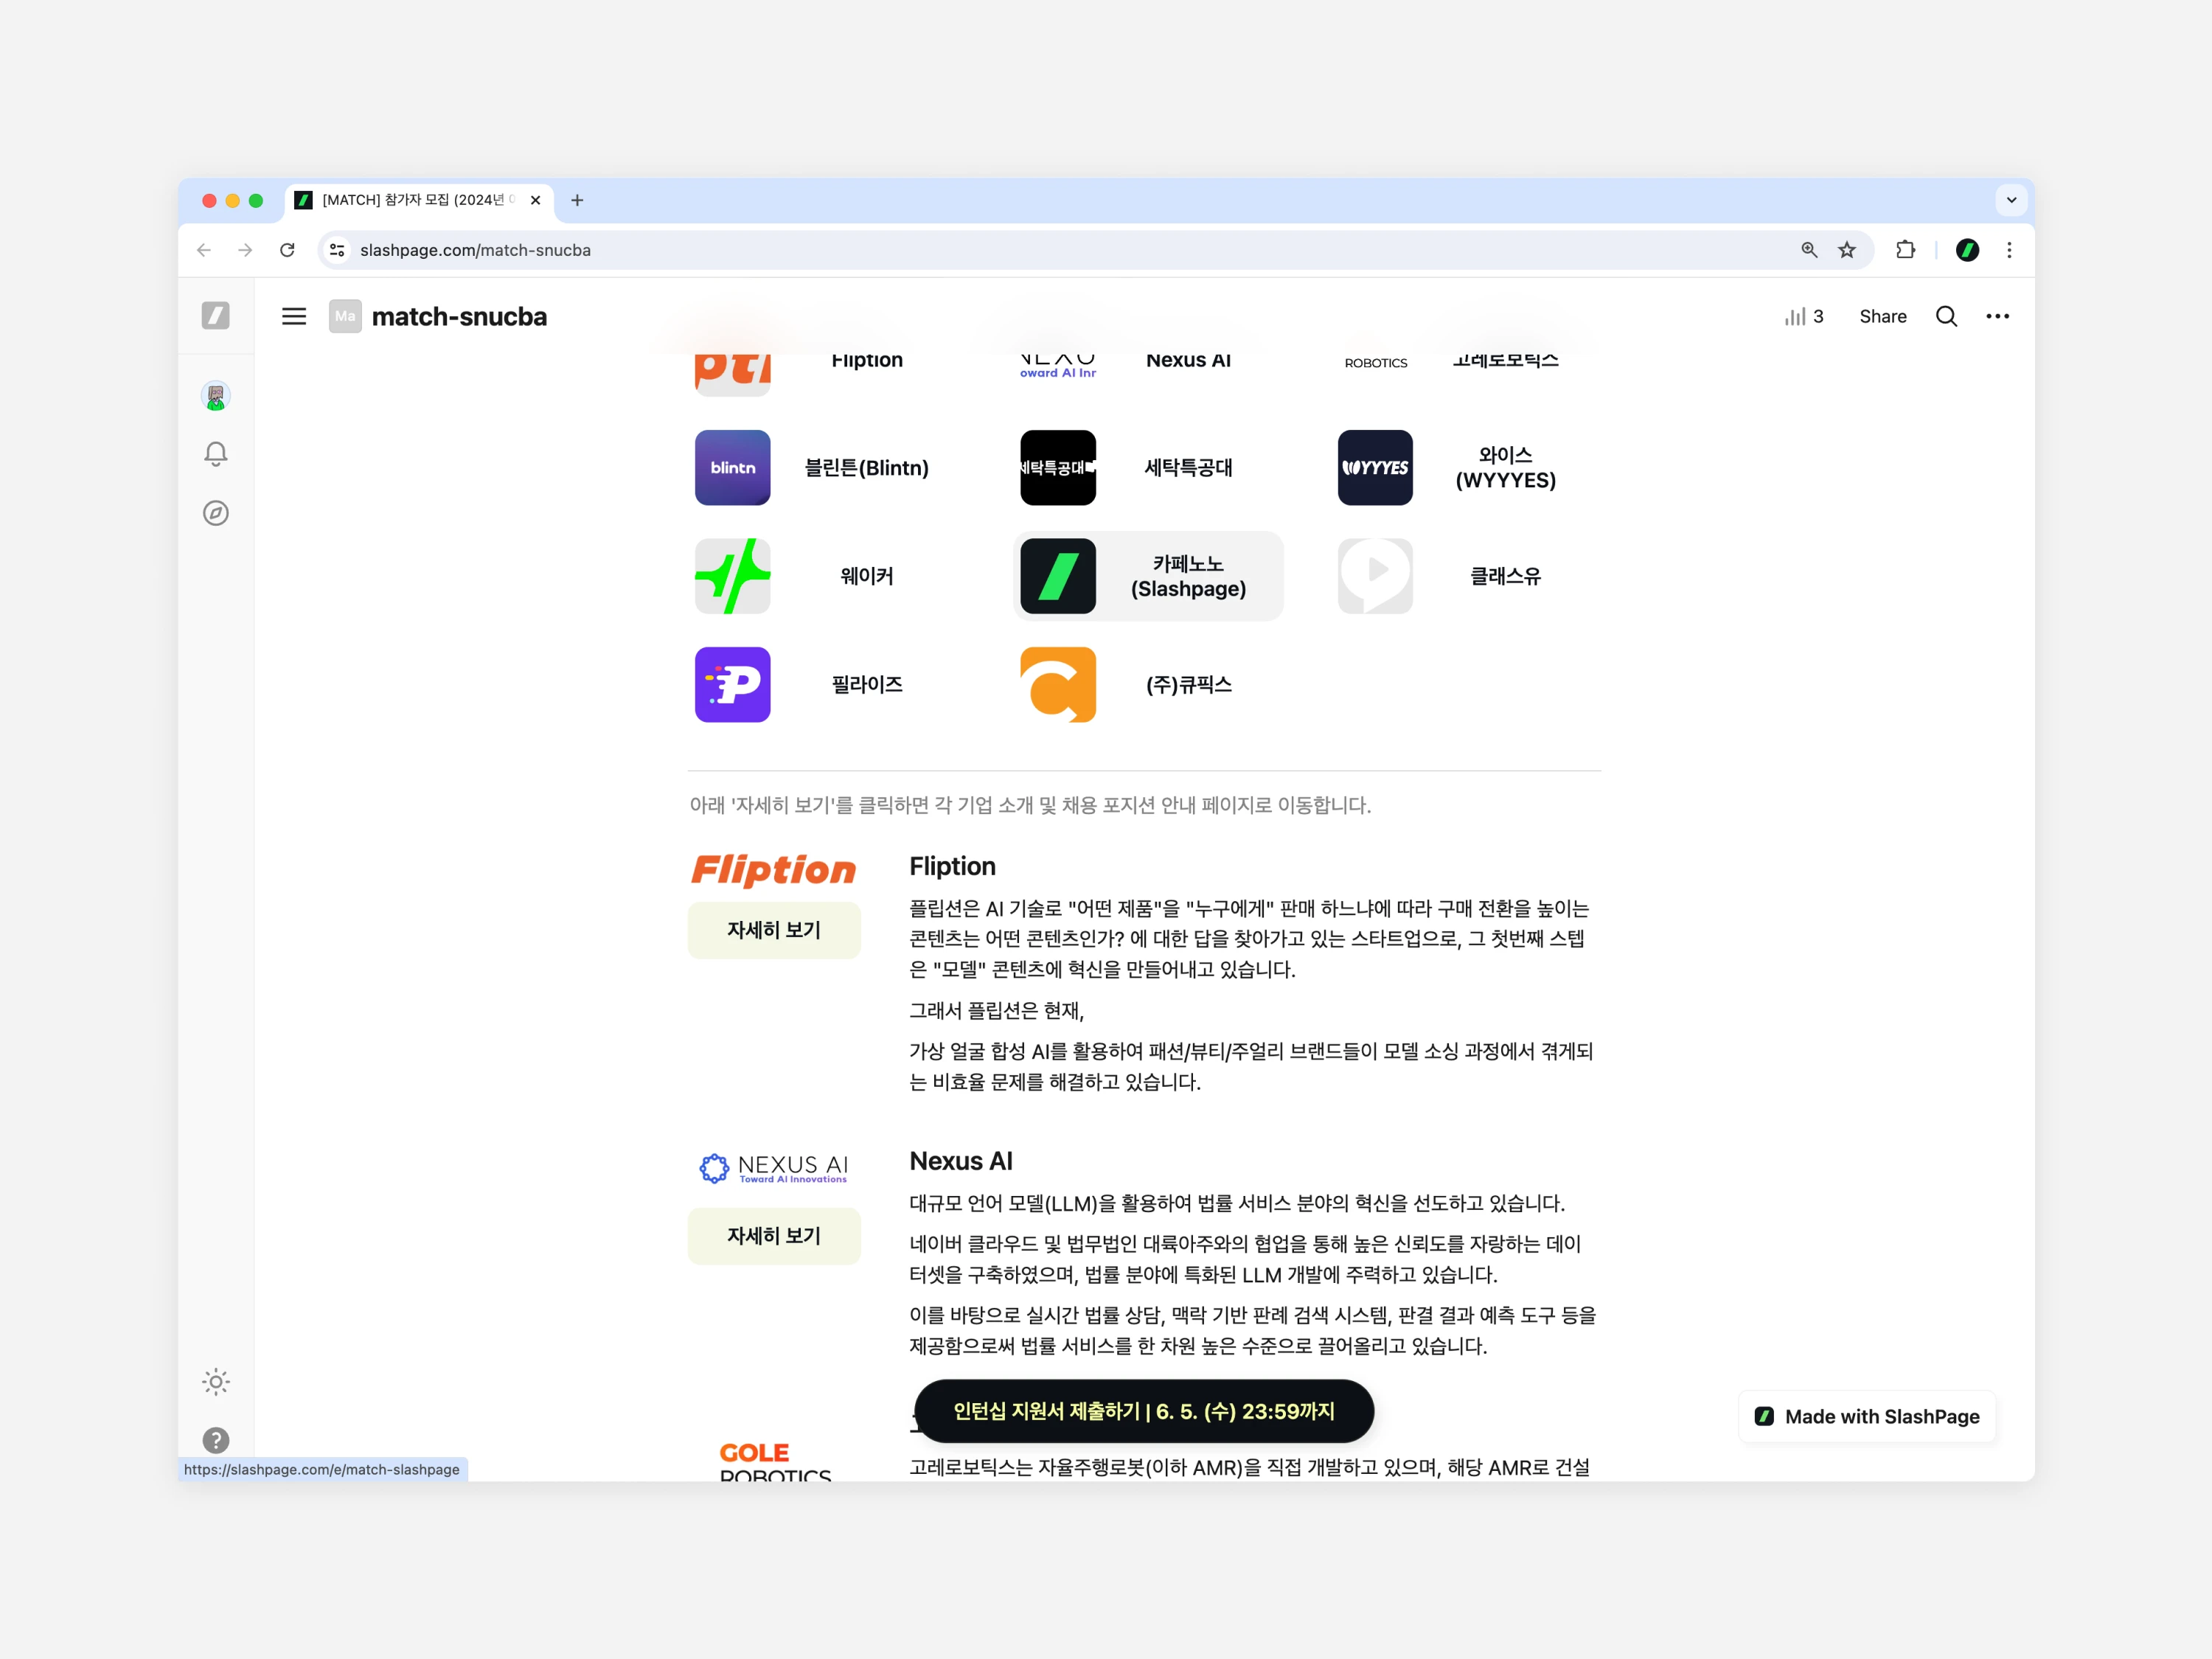Screen dimensions: 2212x1659
Task: Click the 블린튼(Blintn) company name
Action: [867, 468]
